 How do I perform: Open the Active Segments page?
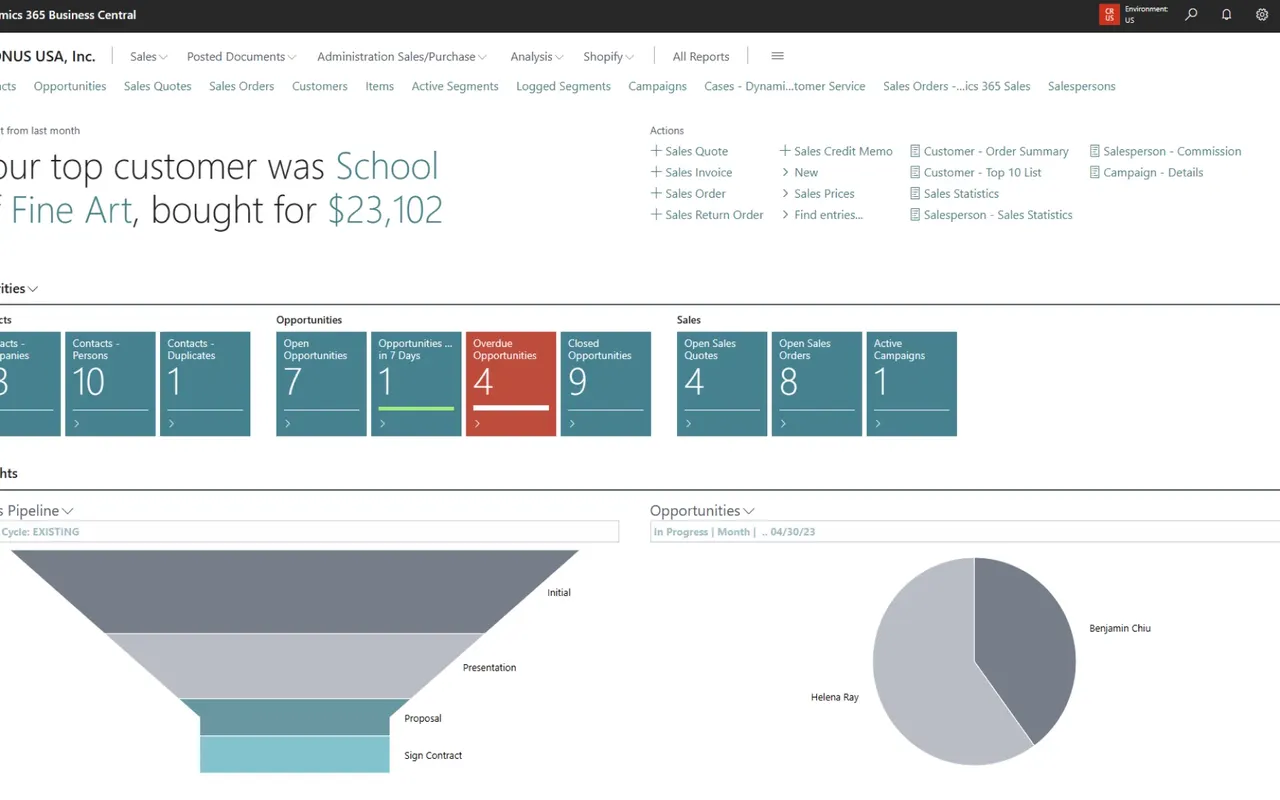455,86
